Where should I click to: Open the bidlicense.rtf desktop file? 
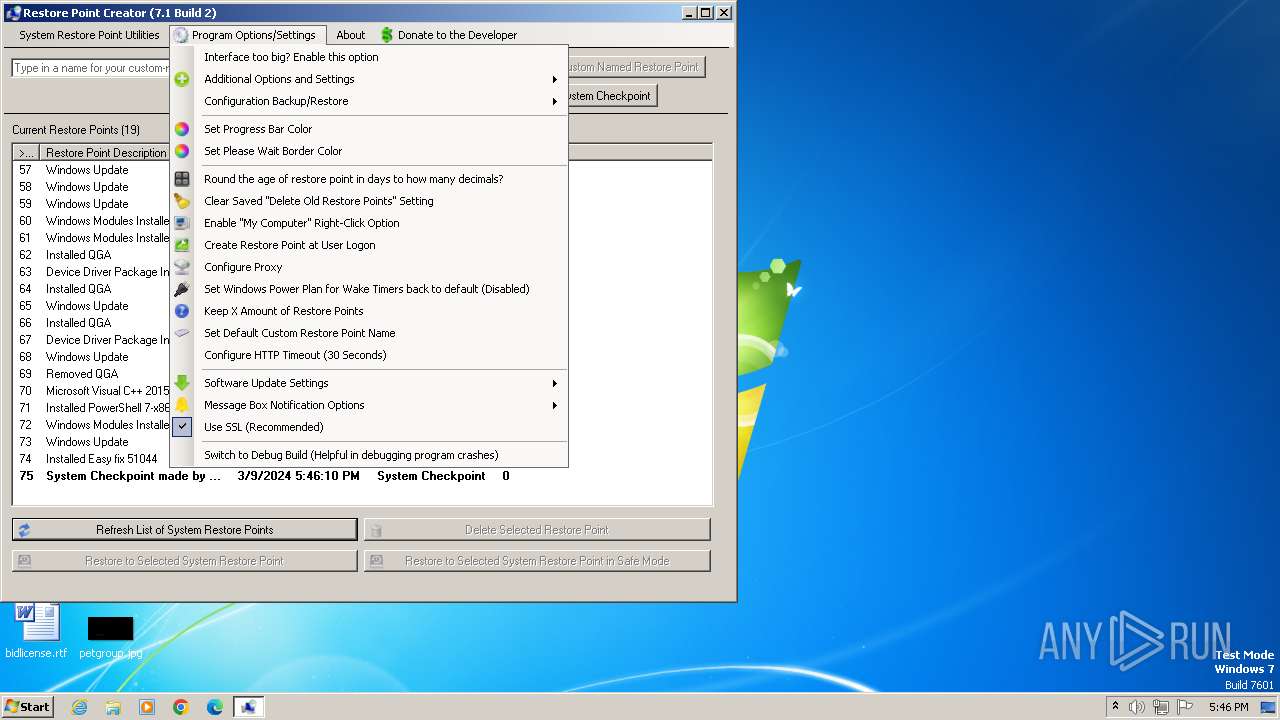pos(37,632)
